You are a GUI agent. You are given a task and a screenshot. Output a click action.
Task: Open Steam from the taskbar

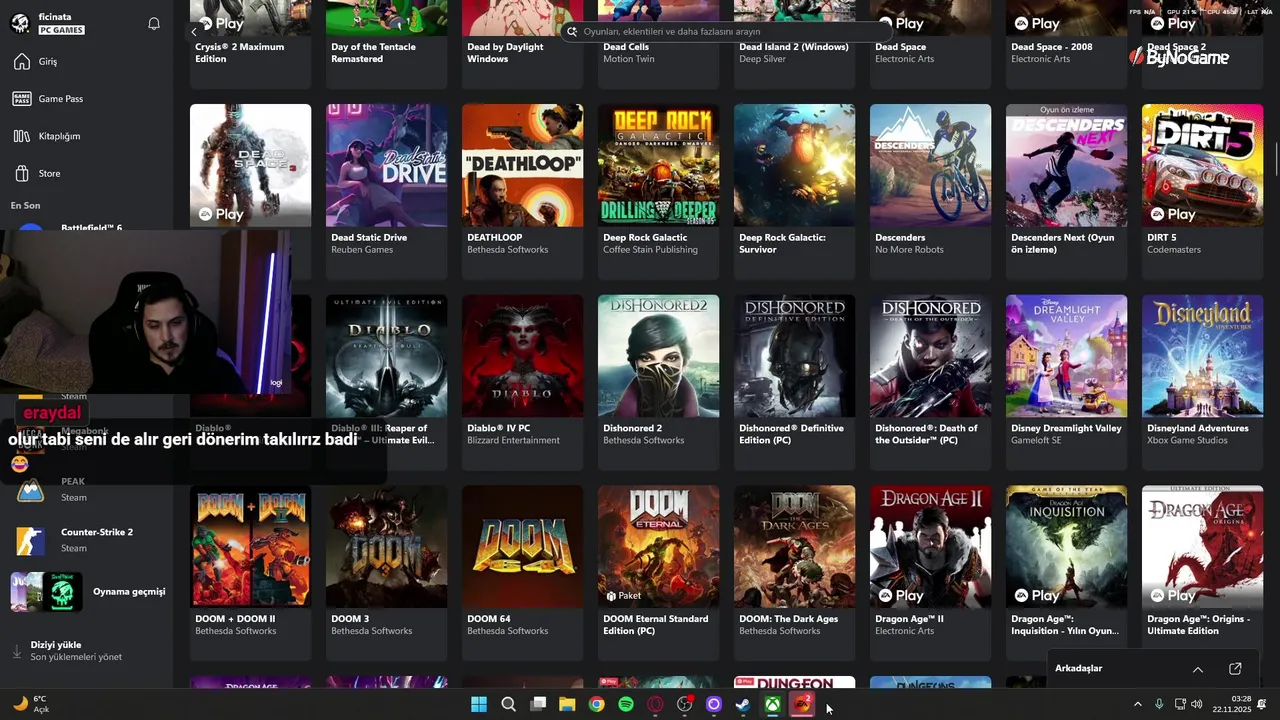743,705
